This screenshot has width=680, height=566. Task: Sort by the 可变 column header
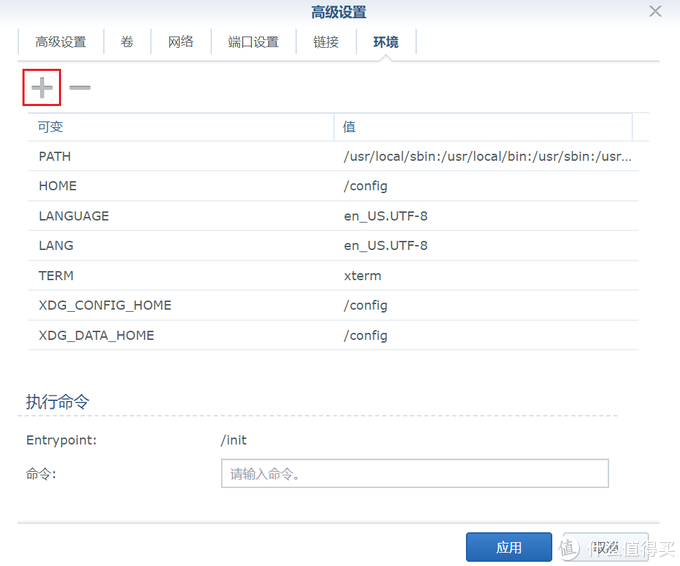[180, 127]
